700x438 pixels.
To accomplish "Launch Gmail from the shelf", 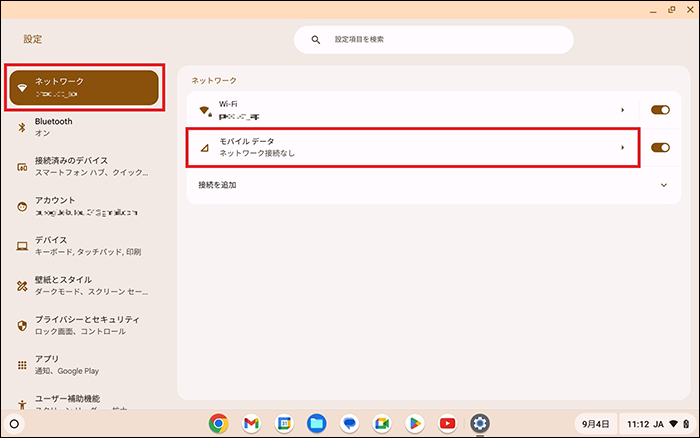I will (251, 423).
